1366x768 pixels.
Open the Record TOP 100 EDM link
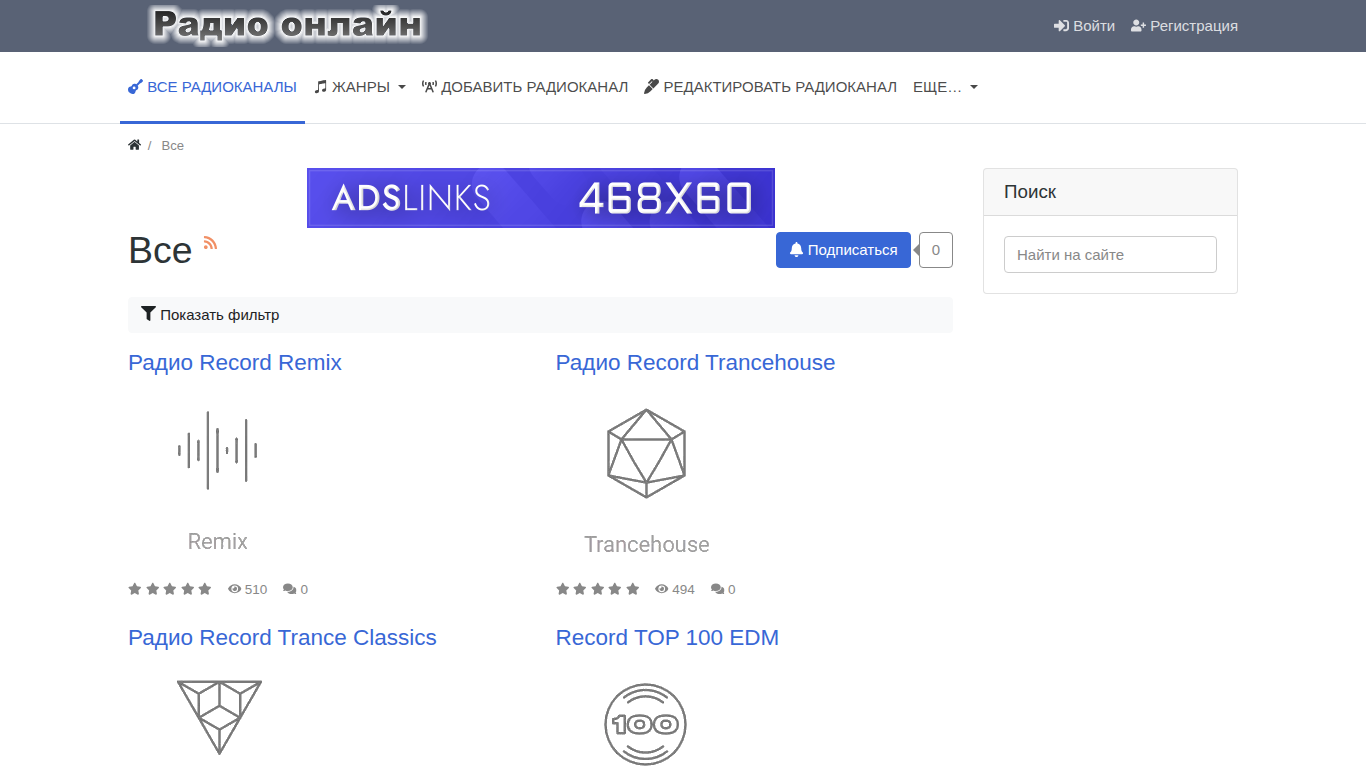667,638
